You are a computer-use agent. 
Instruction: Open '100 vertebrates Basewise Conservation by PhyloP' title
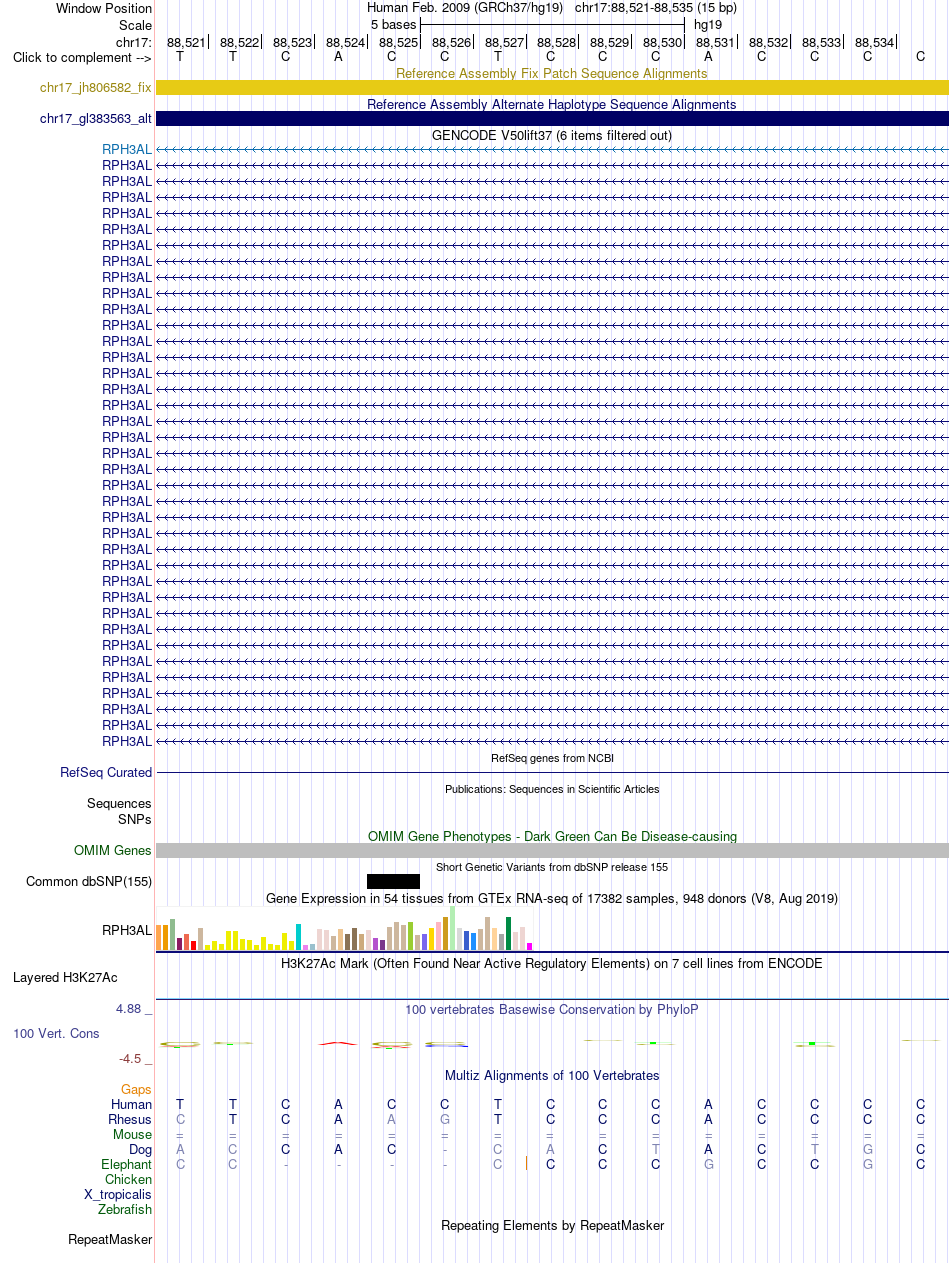pos(552,1010)
